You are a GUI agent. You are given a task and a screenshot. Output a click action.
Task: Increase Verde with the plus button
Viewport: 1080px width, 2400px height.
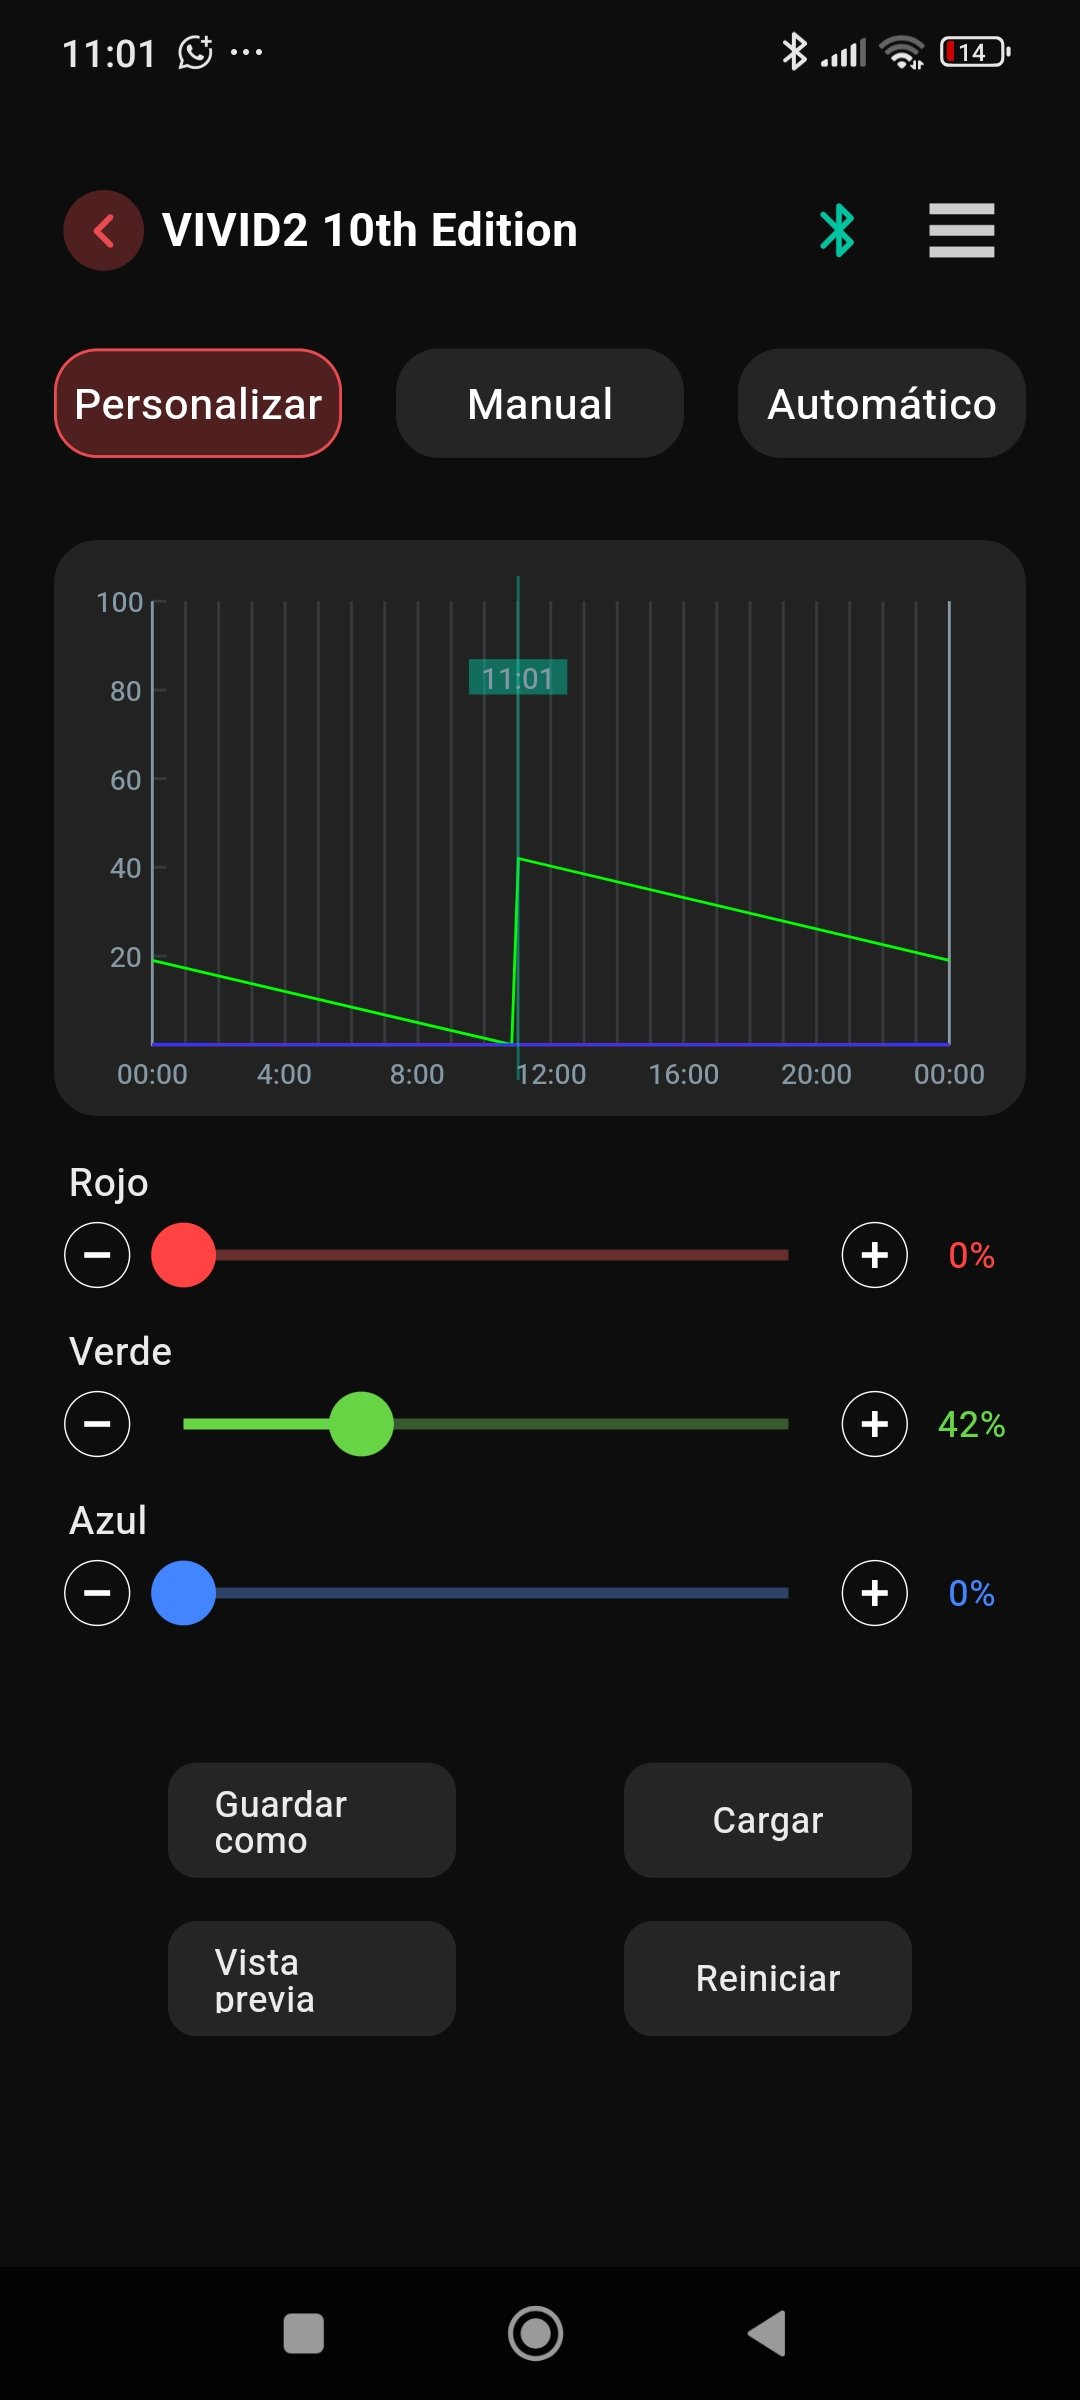874,1424
